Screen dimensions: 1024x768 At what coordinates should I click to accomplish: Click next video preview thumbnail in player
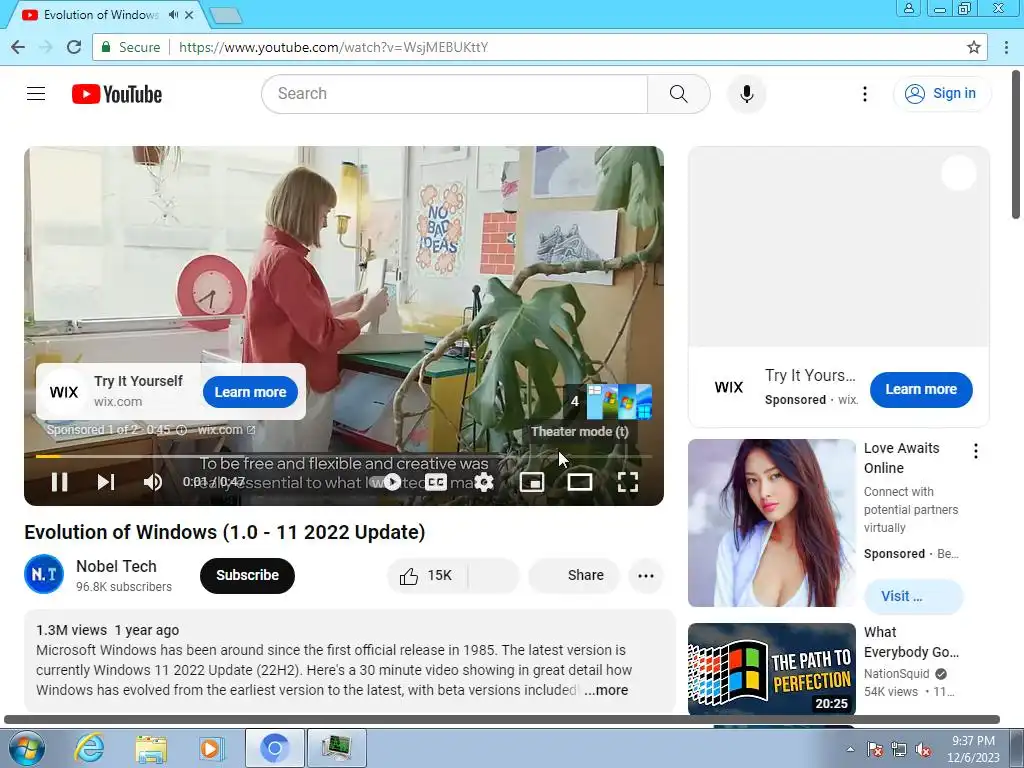(x=619, y=402)
